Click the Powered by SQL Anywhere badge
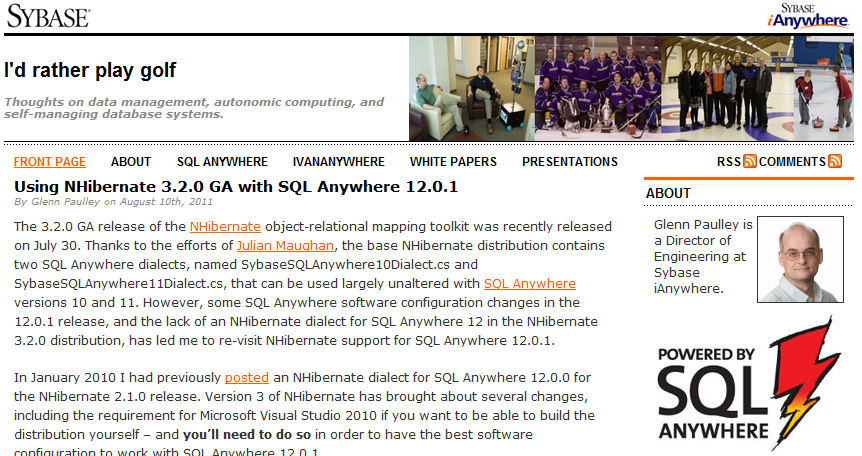The image size is (862, 456). tap(749, 383)
